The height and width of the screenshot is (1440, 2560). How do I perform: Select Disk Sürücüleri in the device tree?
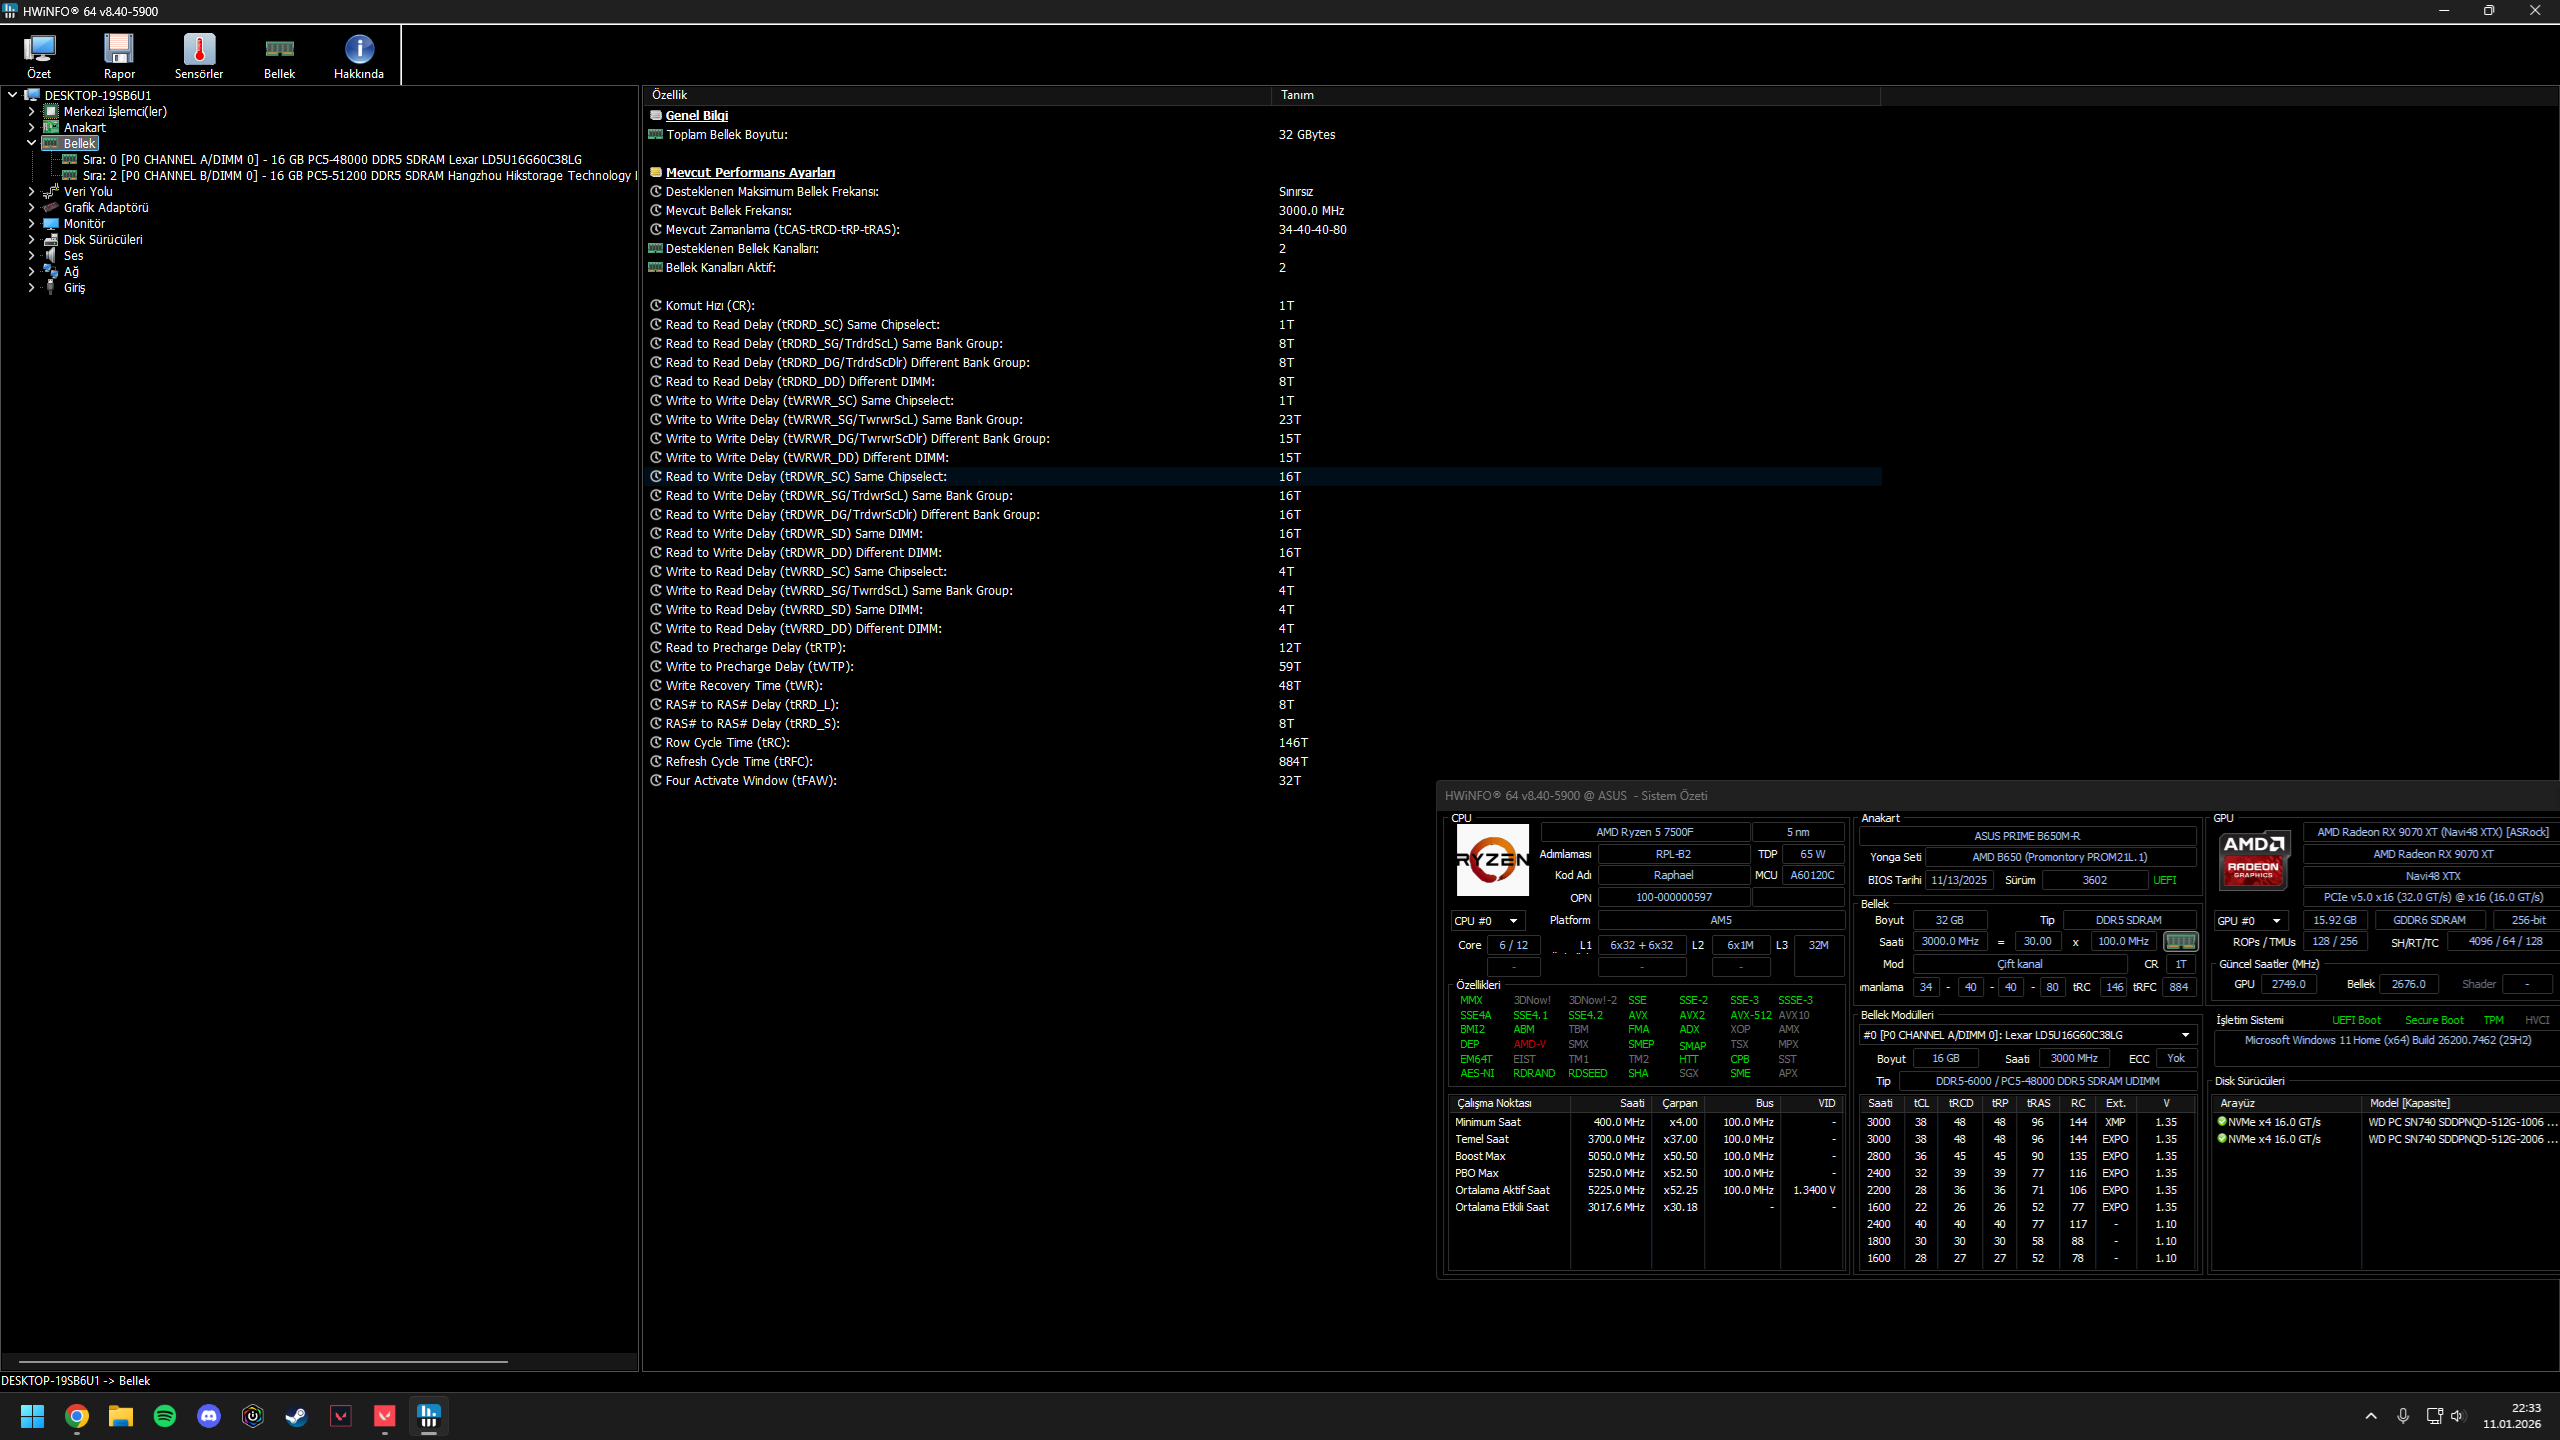point(103,239)
